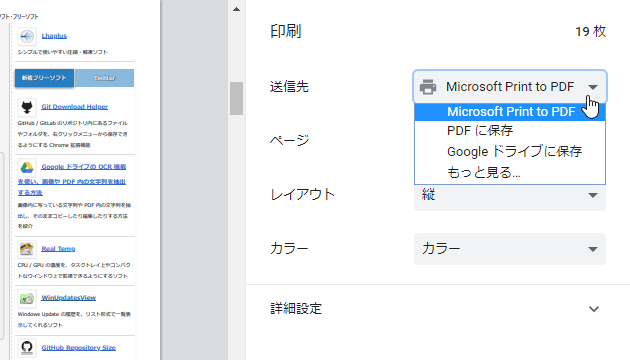Click the Git Download Helper cat icon
This screenshot has width=630, height=360.
tap(27, 107)
